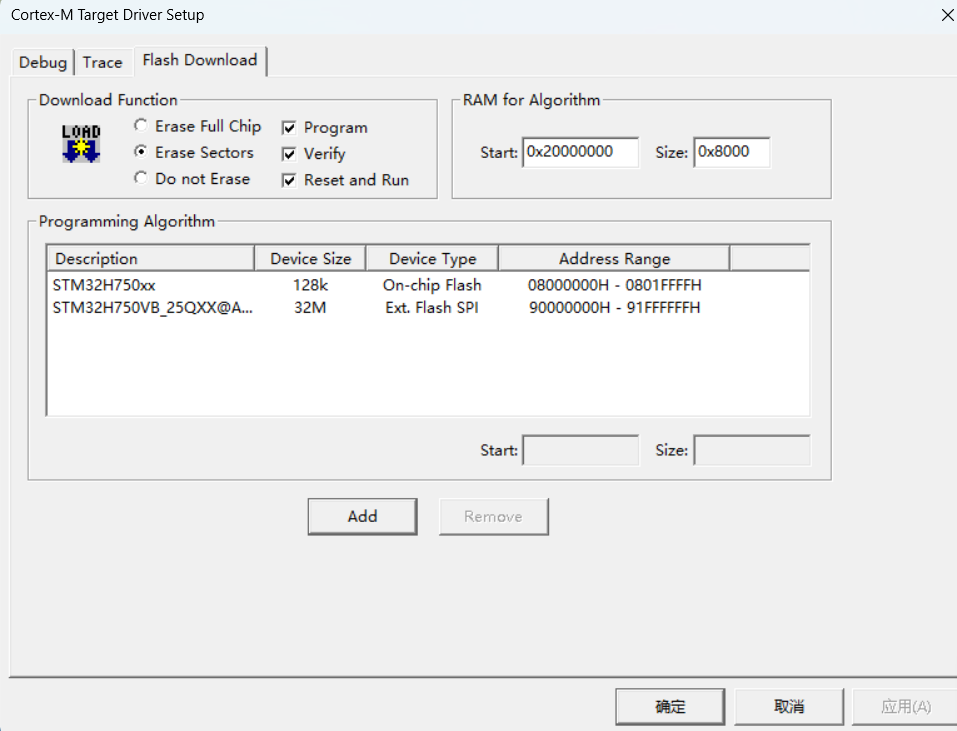Click the 32M device size cell
This screenshot has height=731, width=957.
tap(310, 308)
